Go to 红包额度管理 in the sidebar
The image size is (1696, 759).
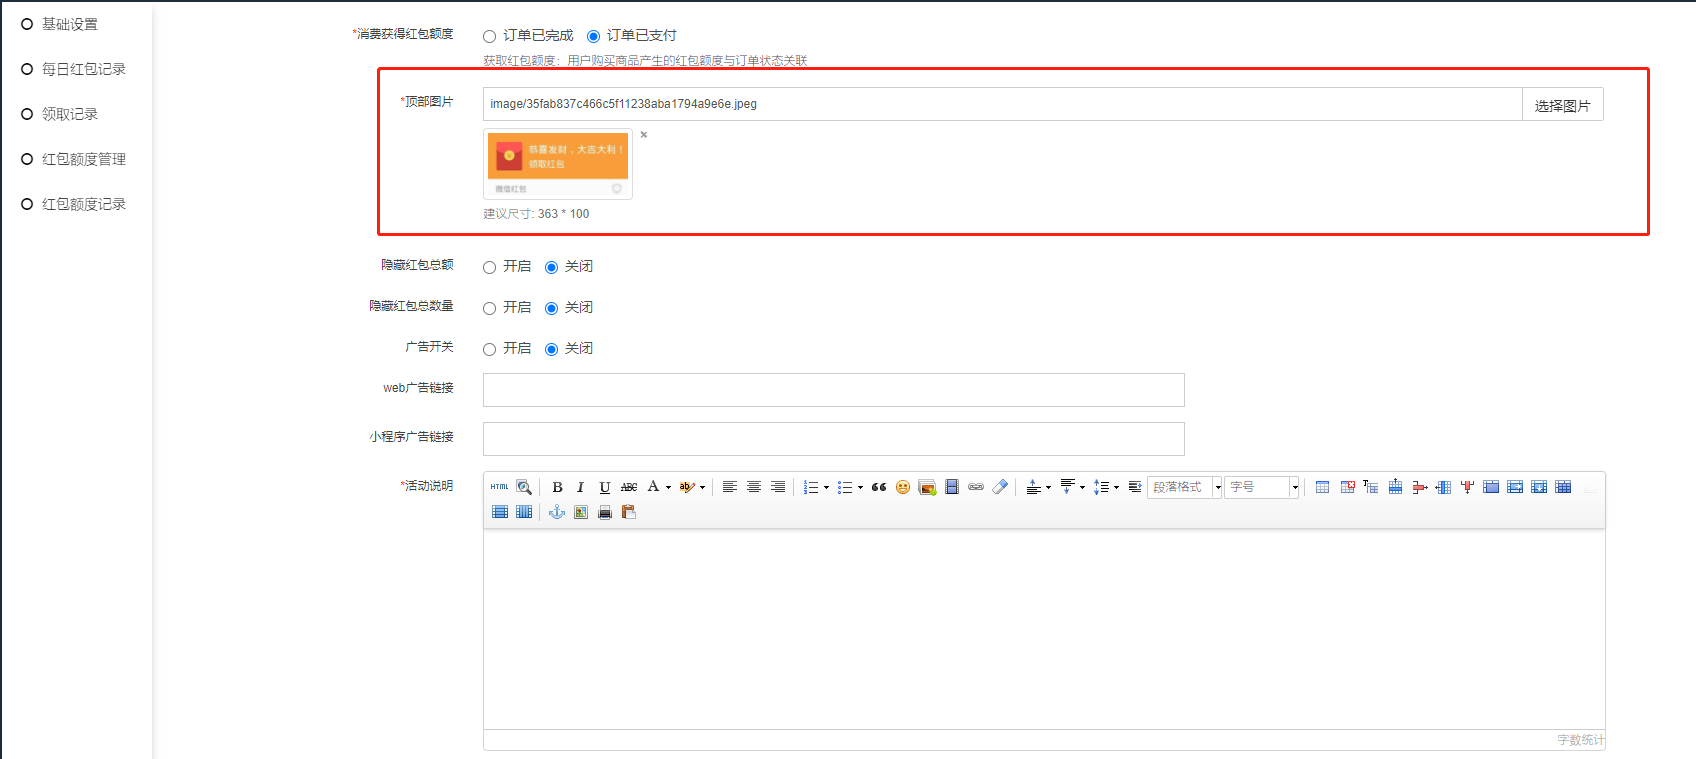click(x=83, y=159)
